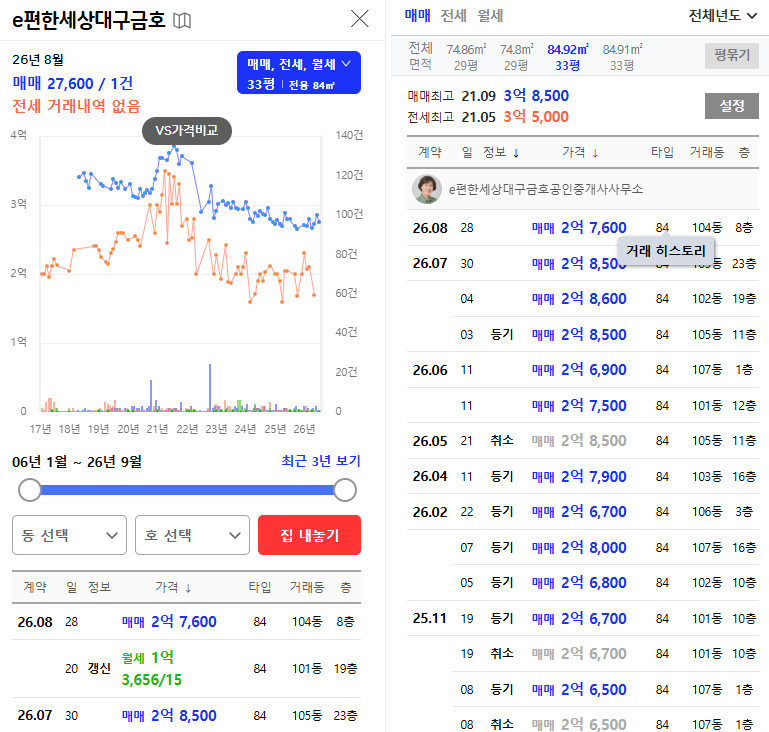Select the 84.92㎡ 33평 area filter

[567, 57]
